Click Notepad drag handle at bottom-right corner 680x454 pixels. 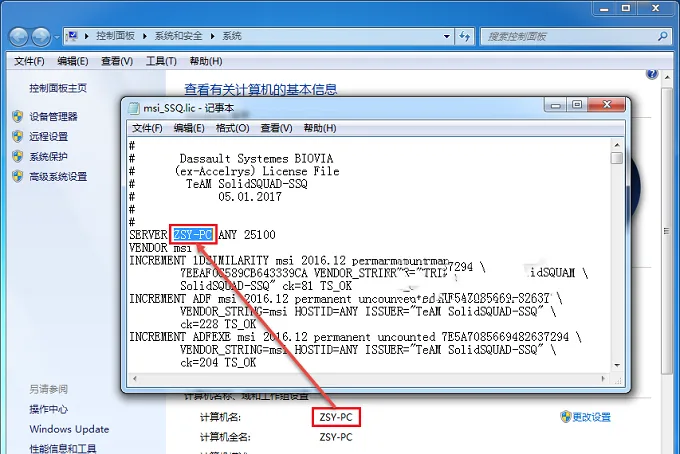[x=618, y=380]
